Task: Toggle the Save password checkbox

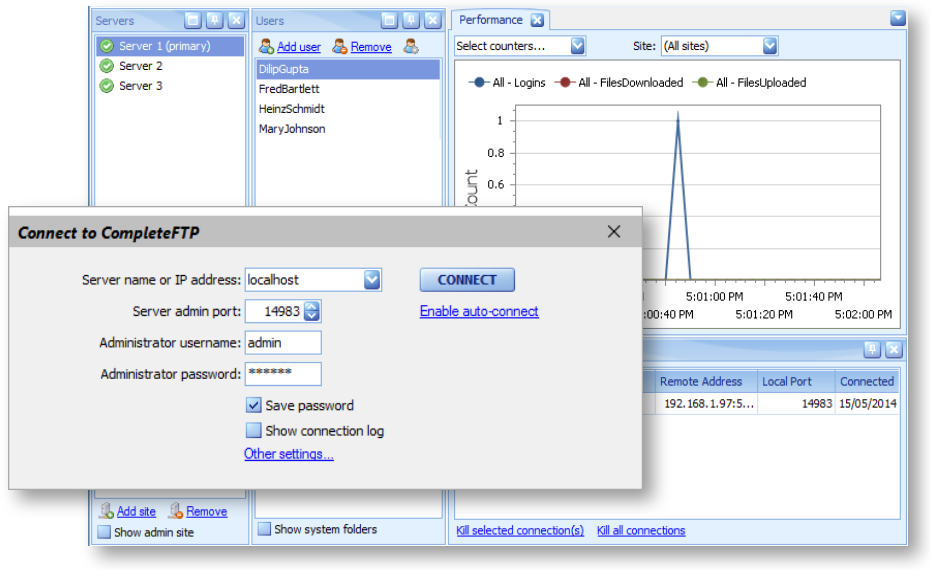Action: point(253,405)
